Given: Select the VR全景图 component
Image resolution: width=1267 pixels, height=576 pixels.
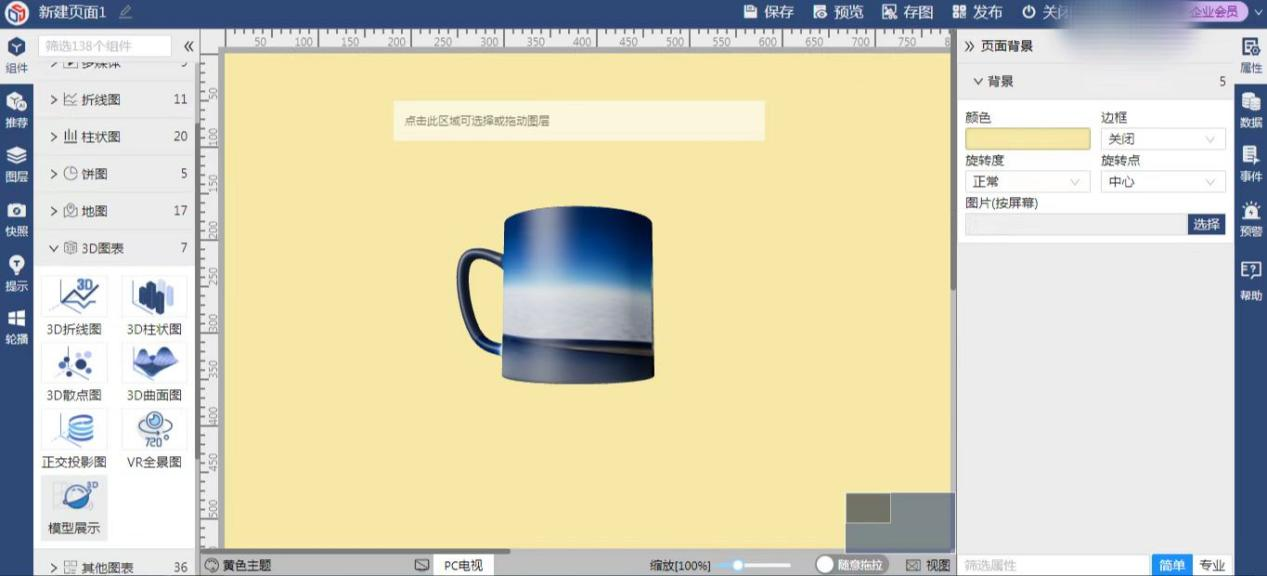Looking at the screenshot, I should [154, 439].
